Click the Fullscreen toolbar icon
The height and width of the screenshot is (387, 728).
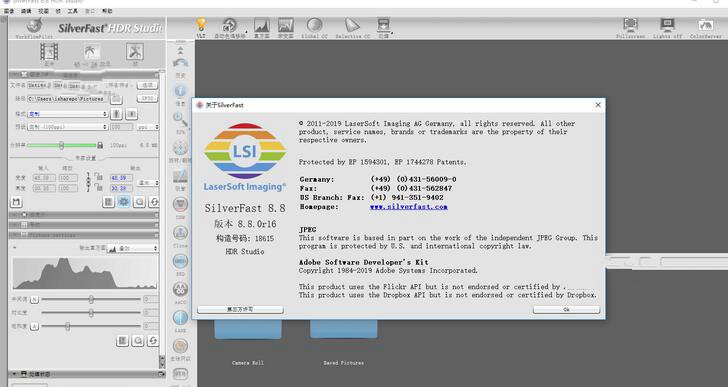click(630, 25)
